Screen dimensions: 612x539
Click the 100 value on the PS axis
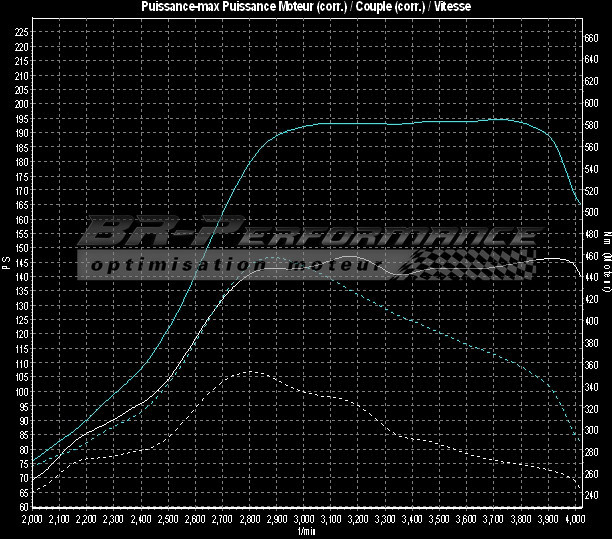pos(22,392)
